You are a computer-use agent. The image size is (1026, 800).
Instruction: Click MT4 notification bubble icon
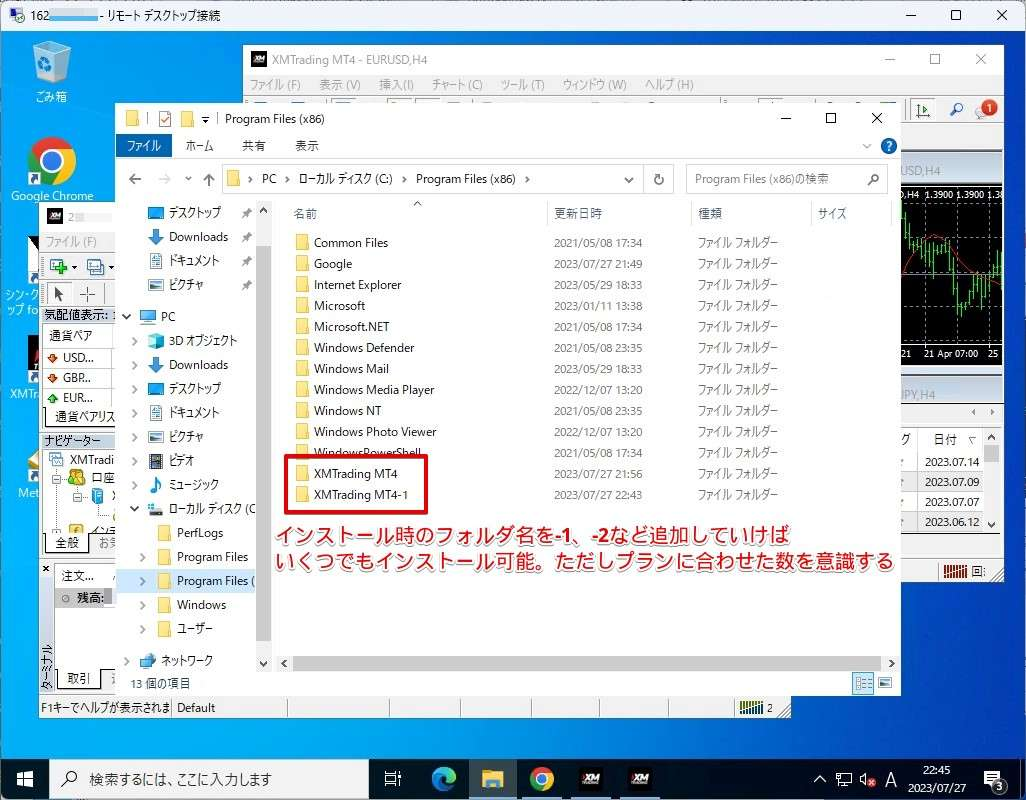click(x=986, y=109)
